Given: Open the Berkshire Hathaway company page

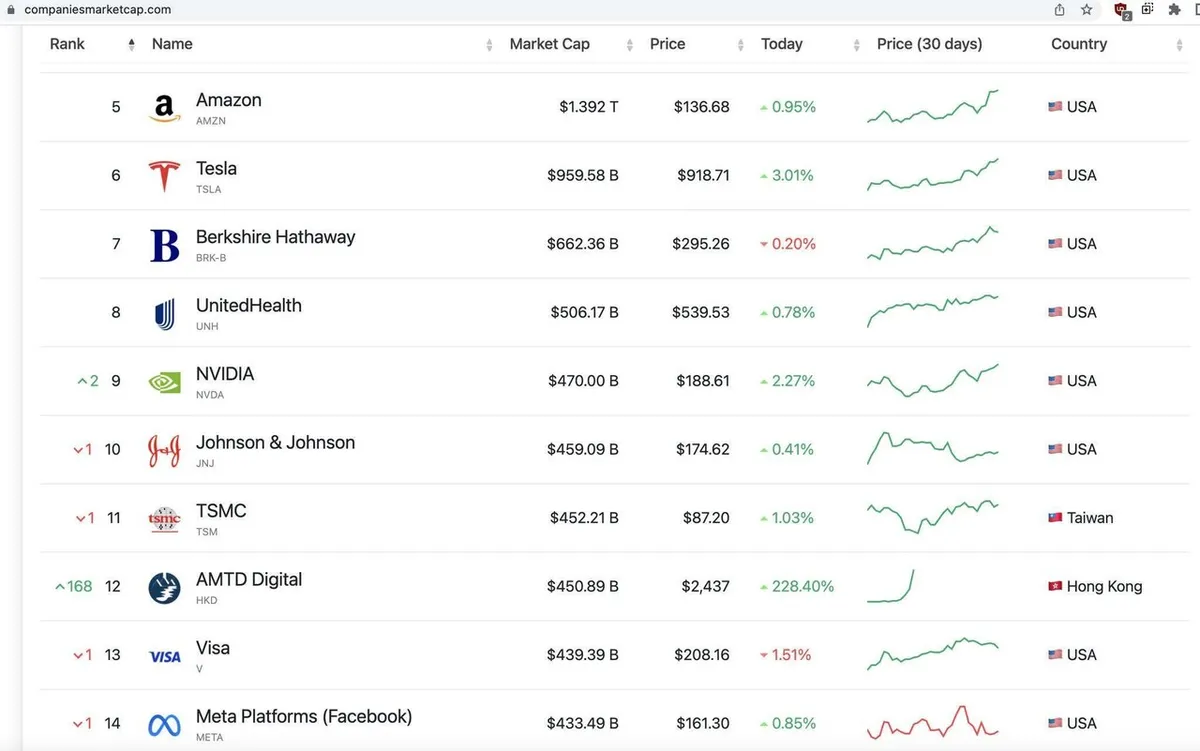Looking at the screenshot, I should tap(275, 237).
